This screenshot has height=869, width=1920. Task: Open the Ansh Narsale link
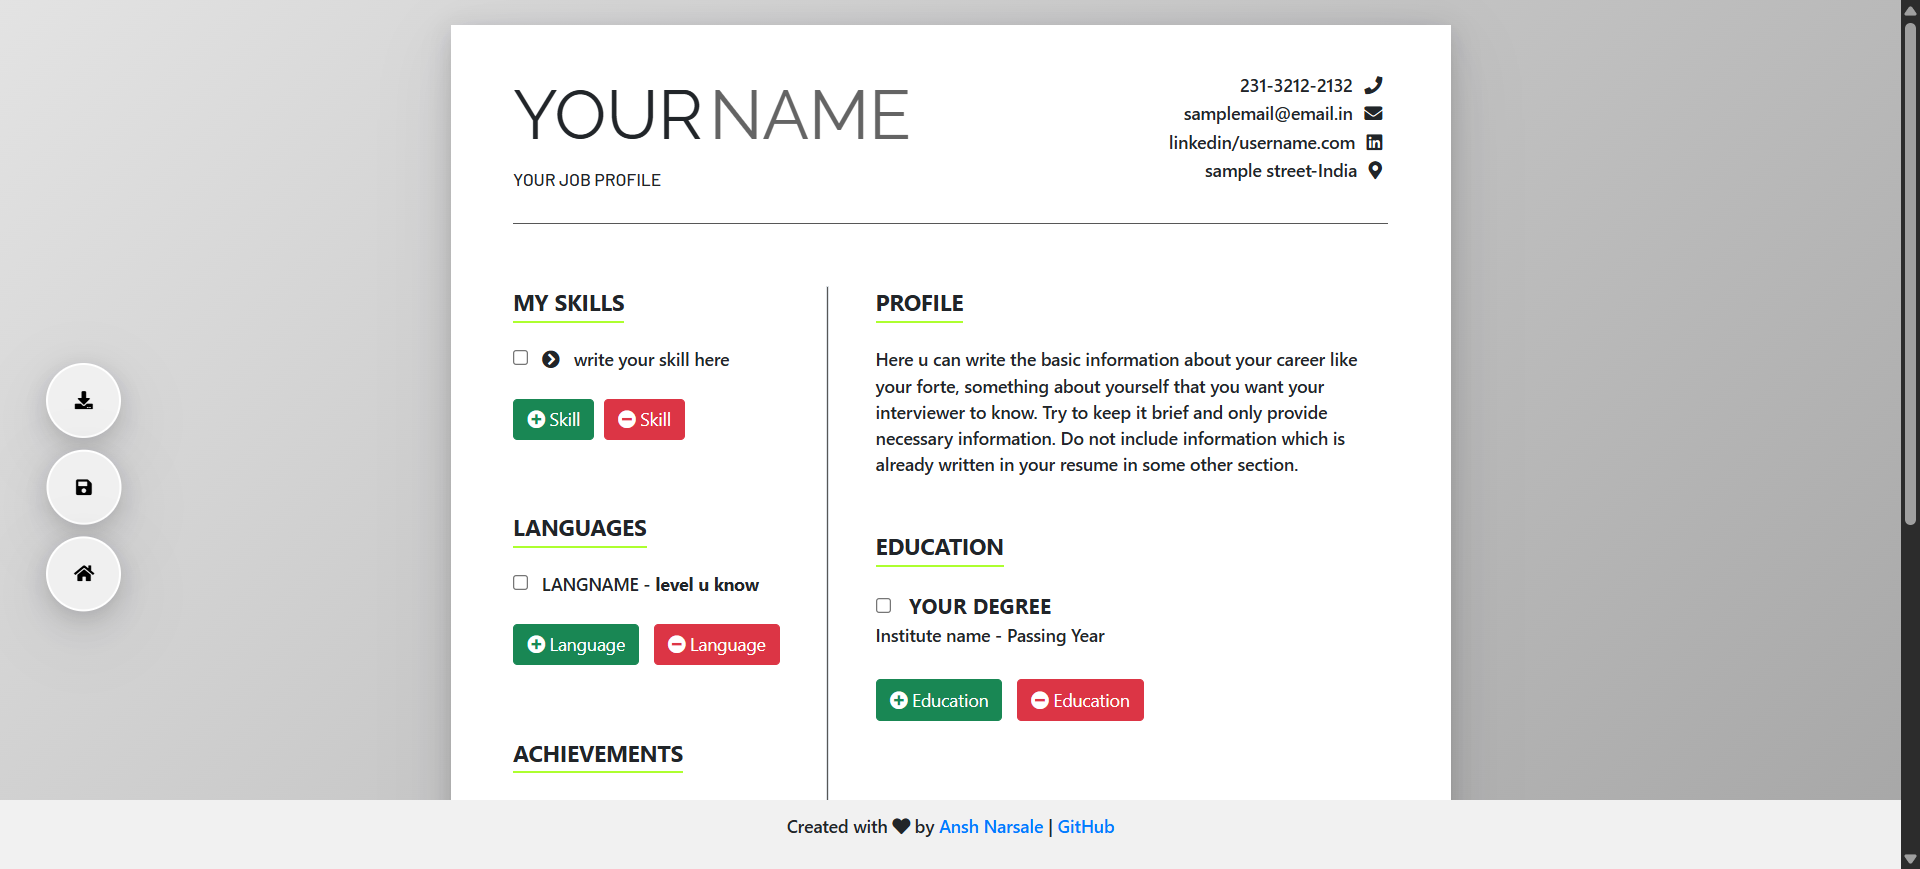coord(990,827)
